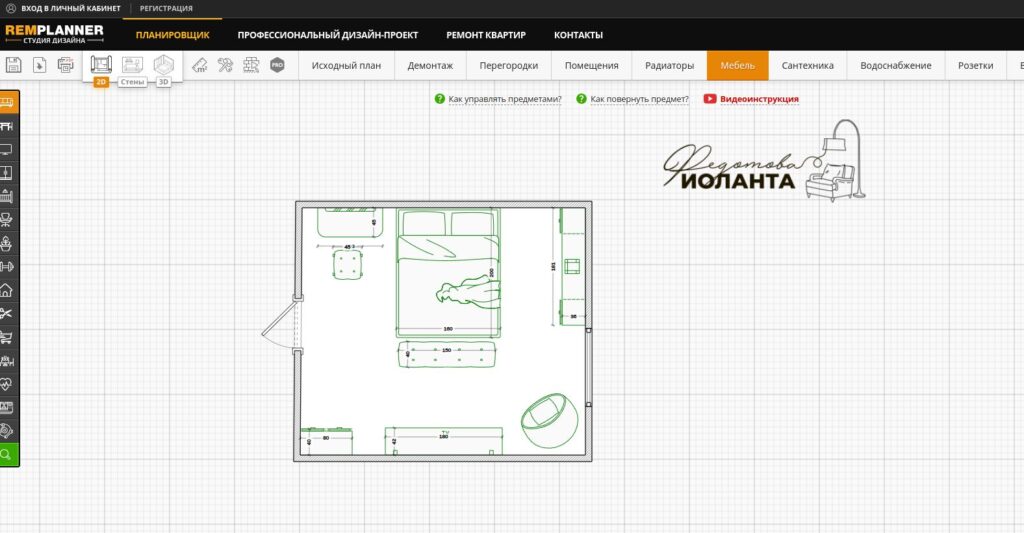This screenshot has width=1024, height=533.
Task: Select the table and chairs category in the sidebar
Action: coord(7,126)
